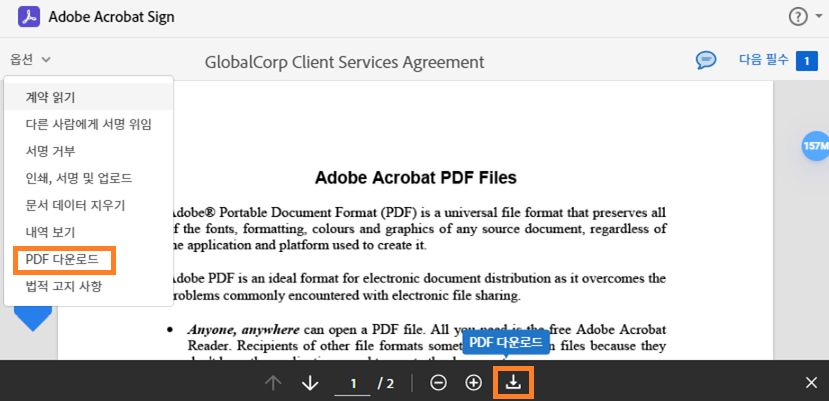
Task: Click the '/ 2' total pages text
Action: (386, 384)
